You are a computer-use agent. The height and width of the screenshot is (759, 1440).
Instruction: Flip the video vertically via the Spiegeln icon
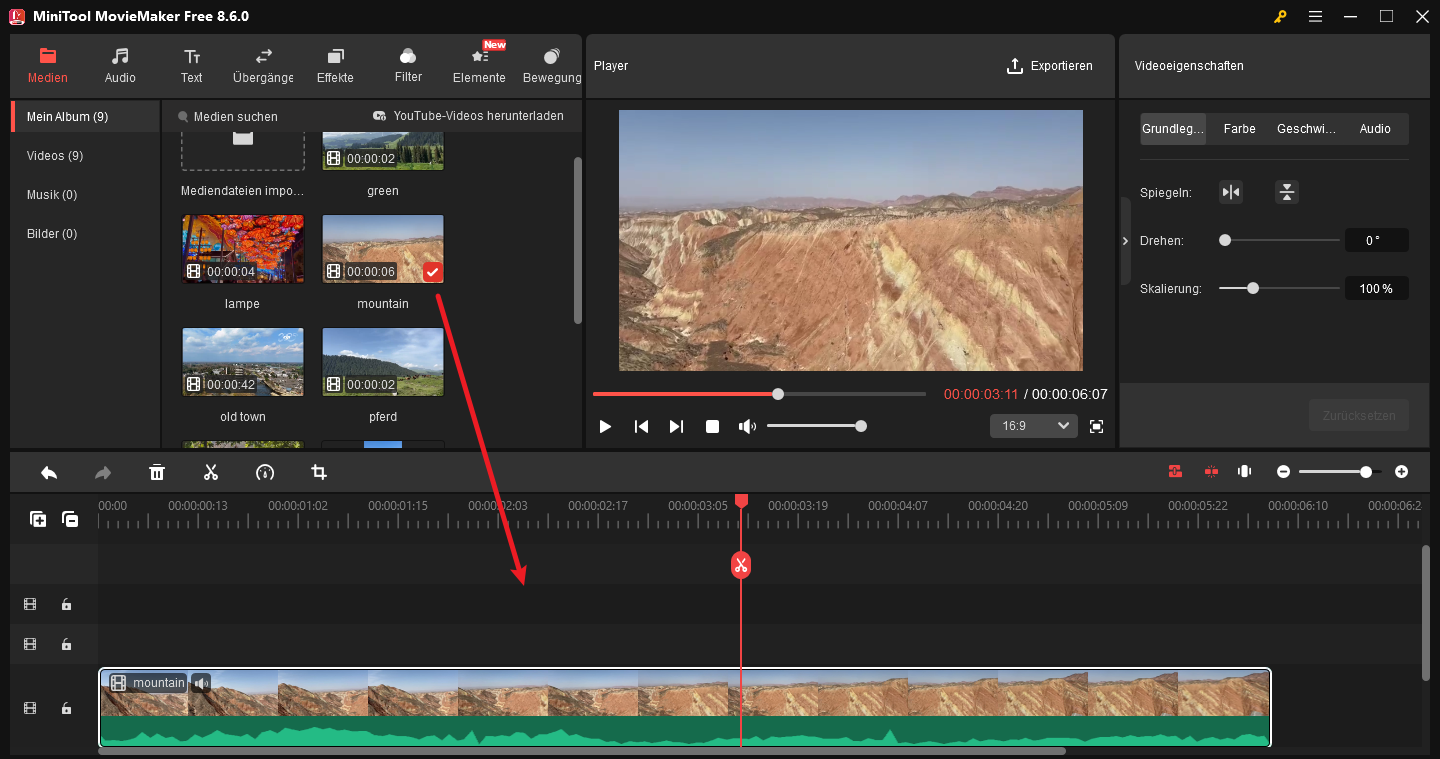point(1286,191)
